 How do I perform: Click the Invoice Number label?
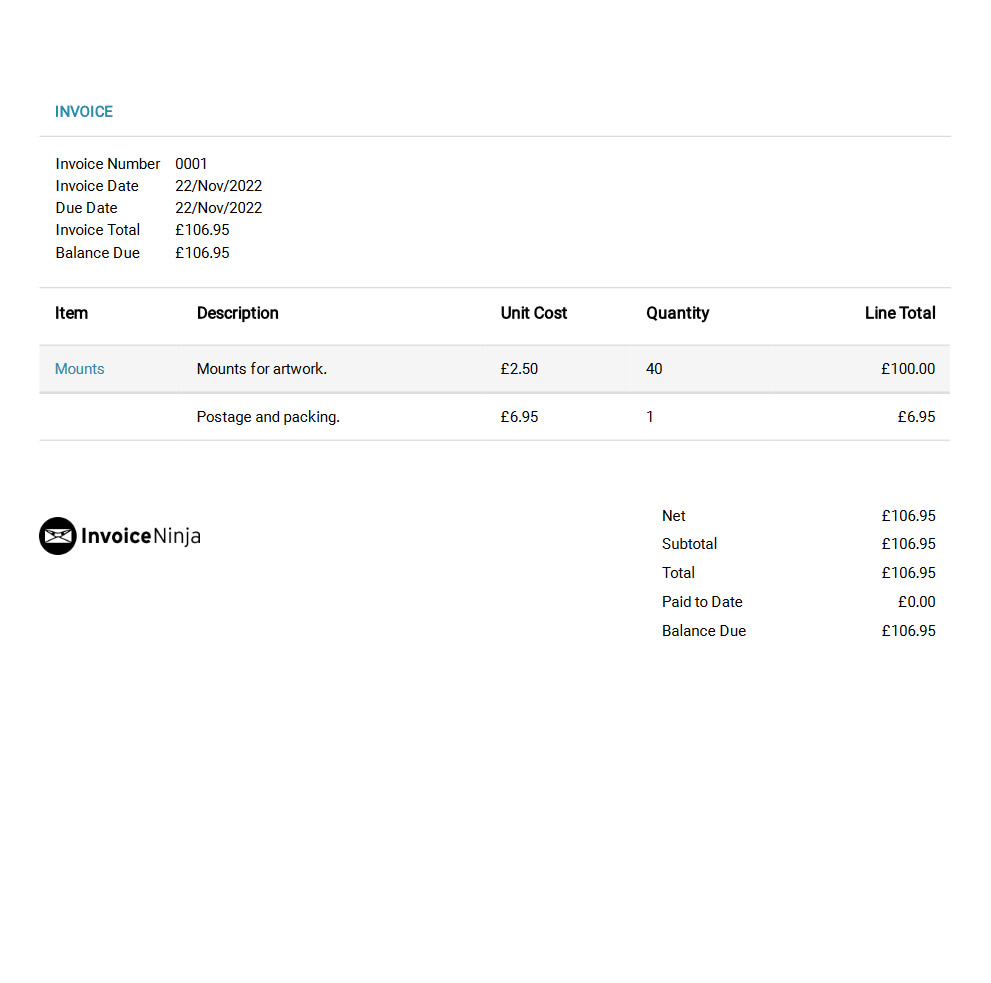tap(107, 164)
